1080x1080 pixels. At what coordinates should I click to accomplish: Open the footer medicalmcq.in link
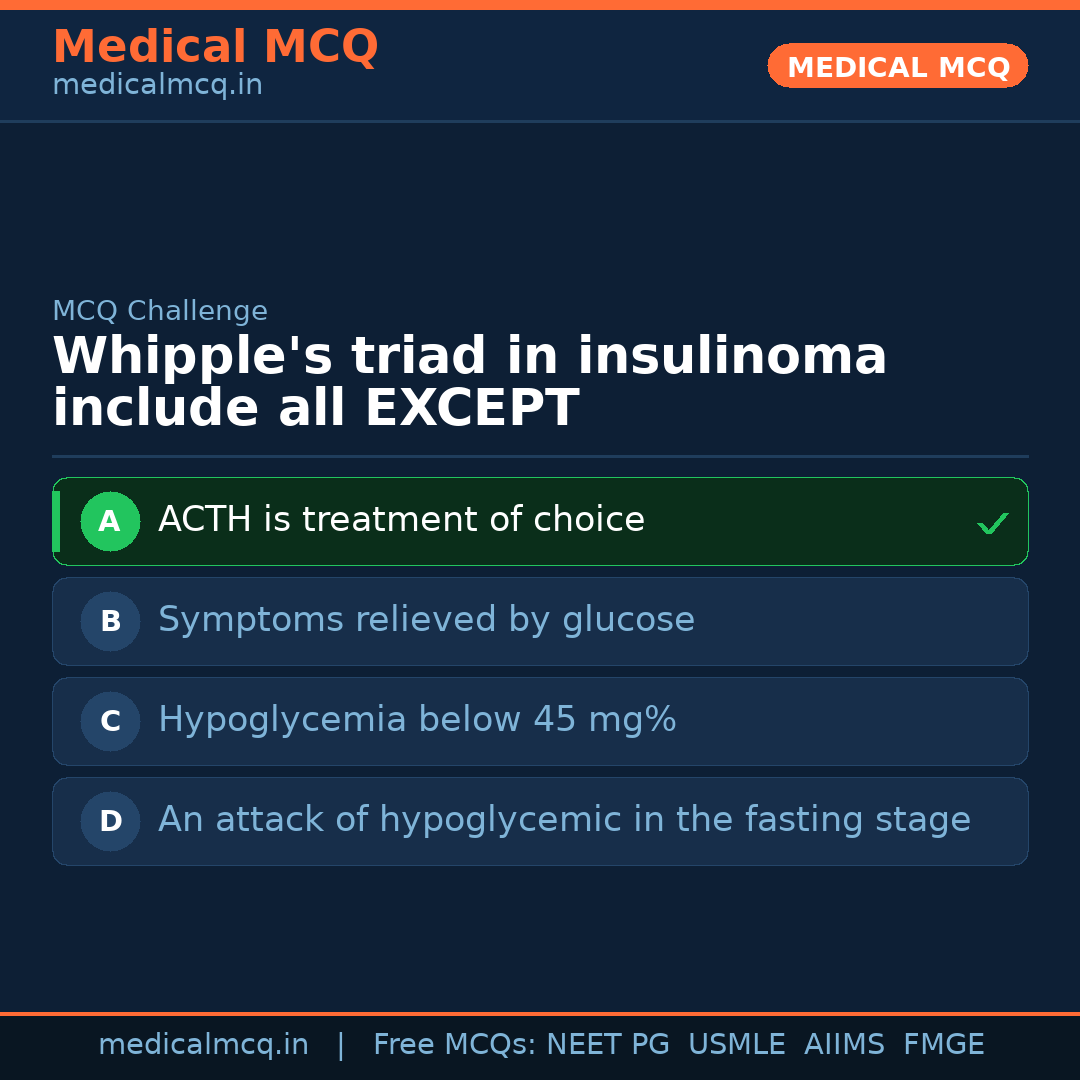point(203,1045)
